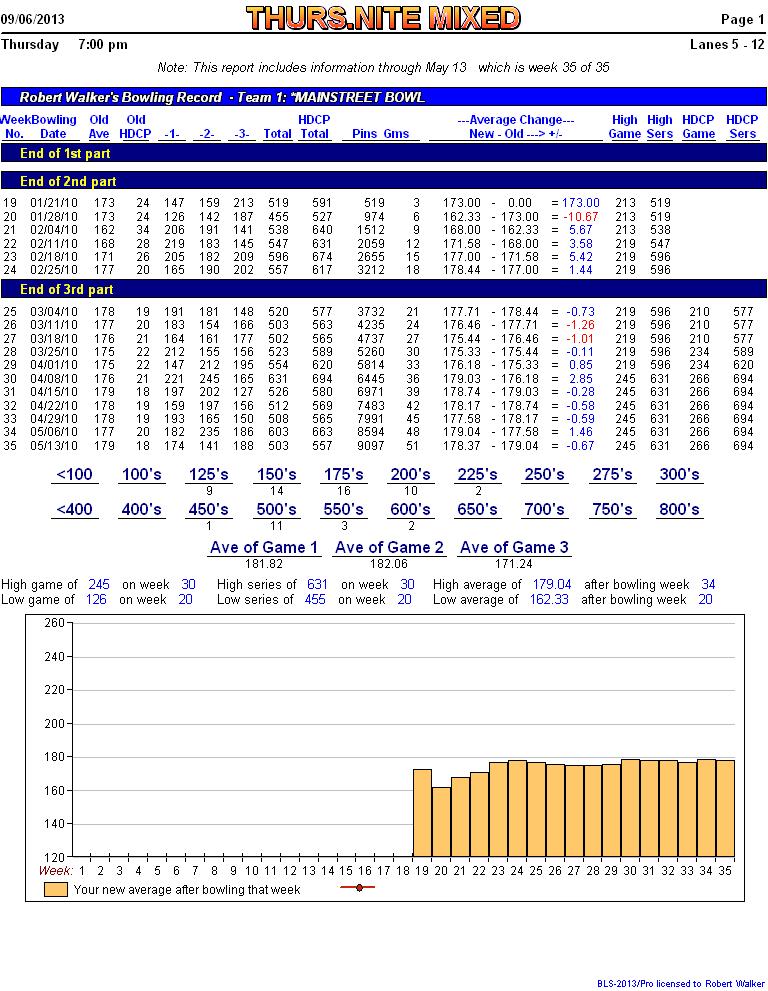
Task: Click the 100's games category link
Action: [142, 475]
